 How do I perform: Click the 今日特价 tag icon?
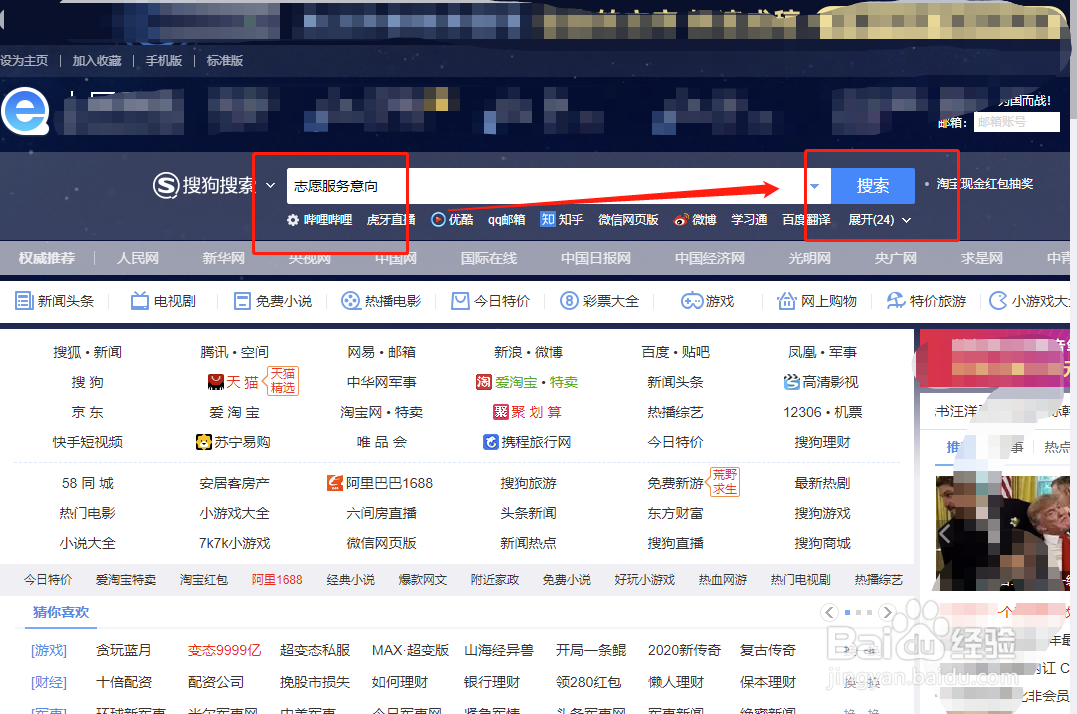tap(460, 301)
